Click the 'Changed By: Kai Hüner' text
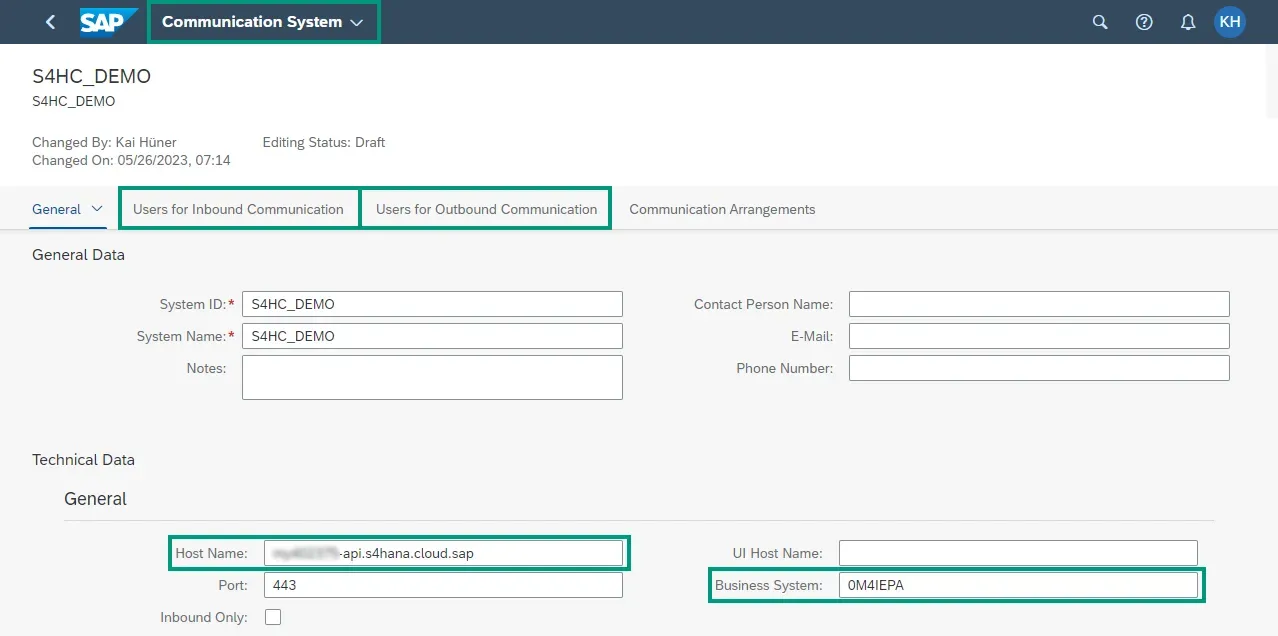The image size is (1278, 636). 104,142
